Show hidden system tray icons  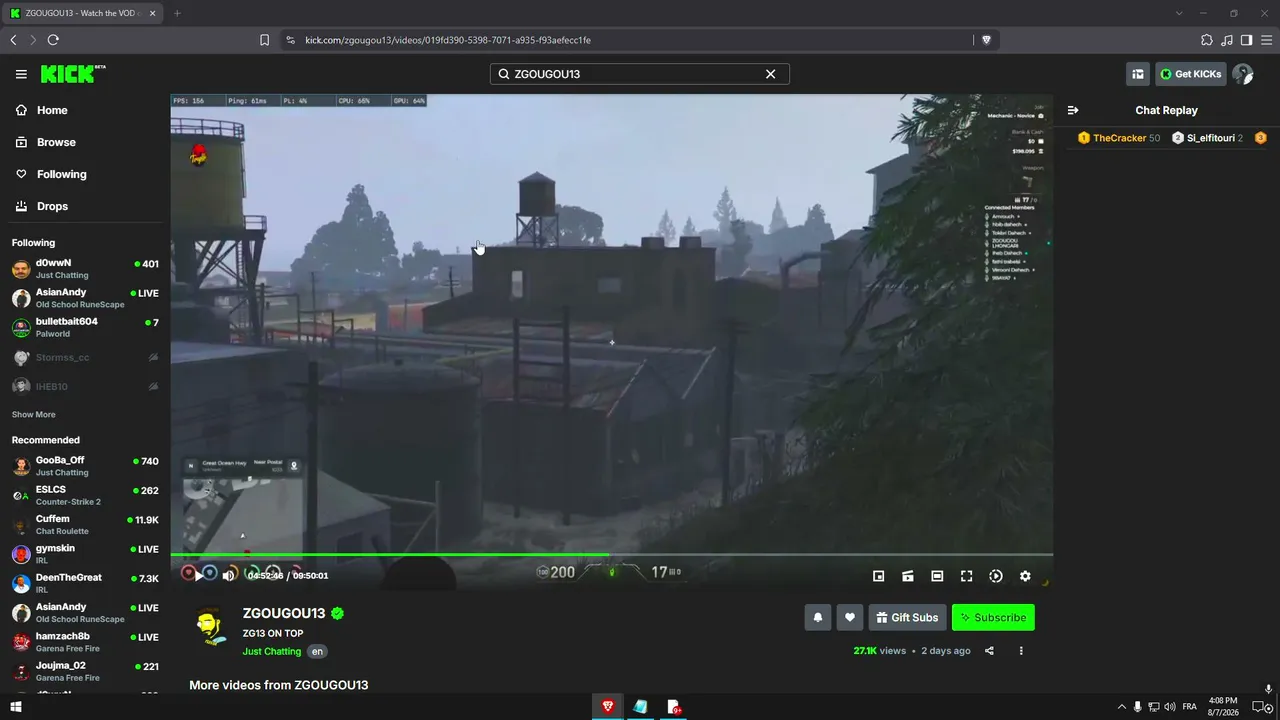[1121, 707]
